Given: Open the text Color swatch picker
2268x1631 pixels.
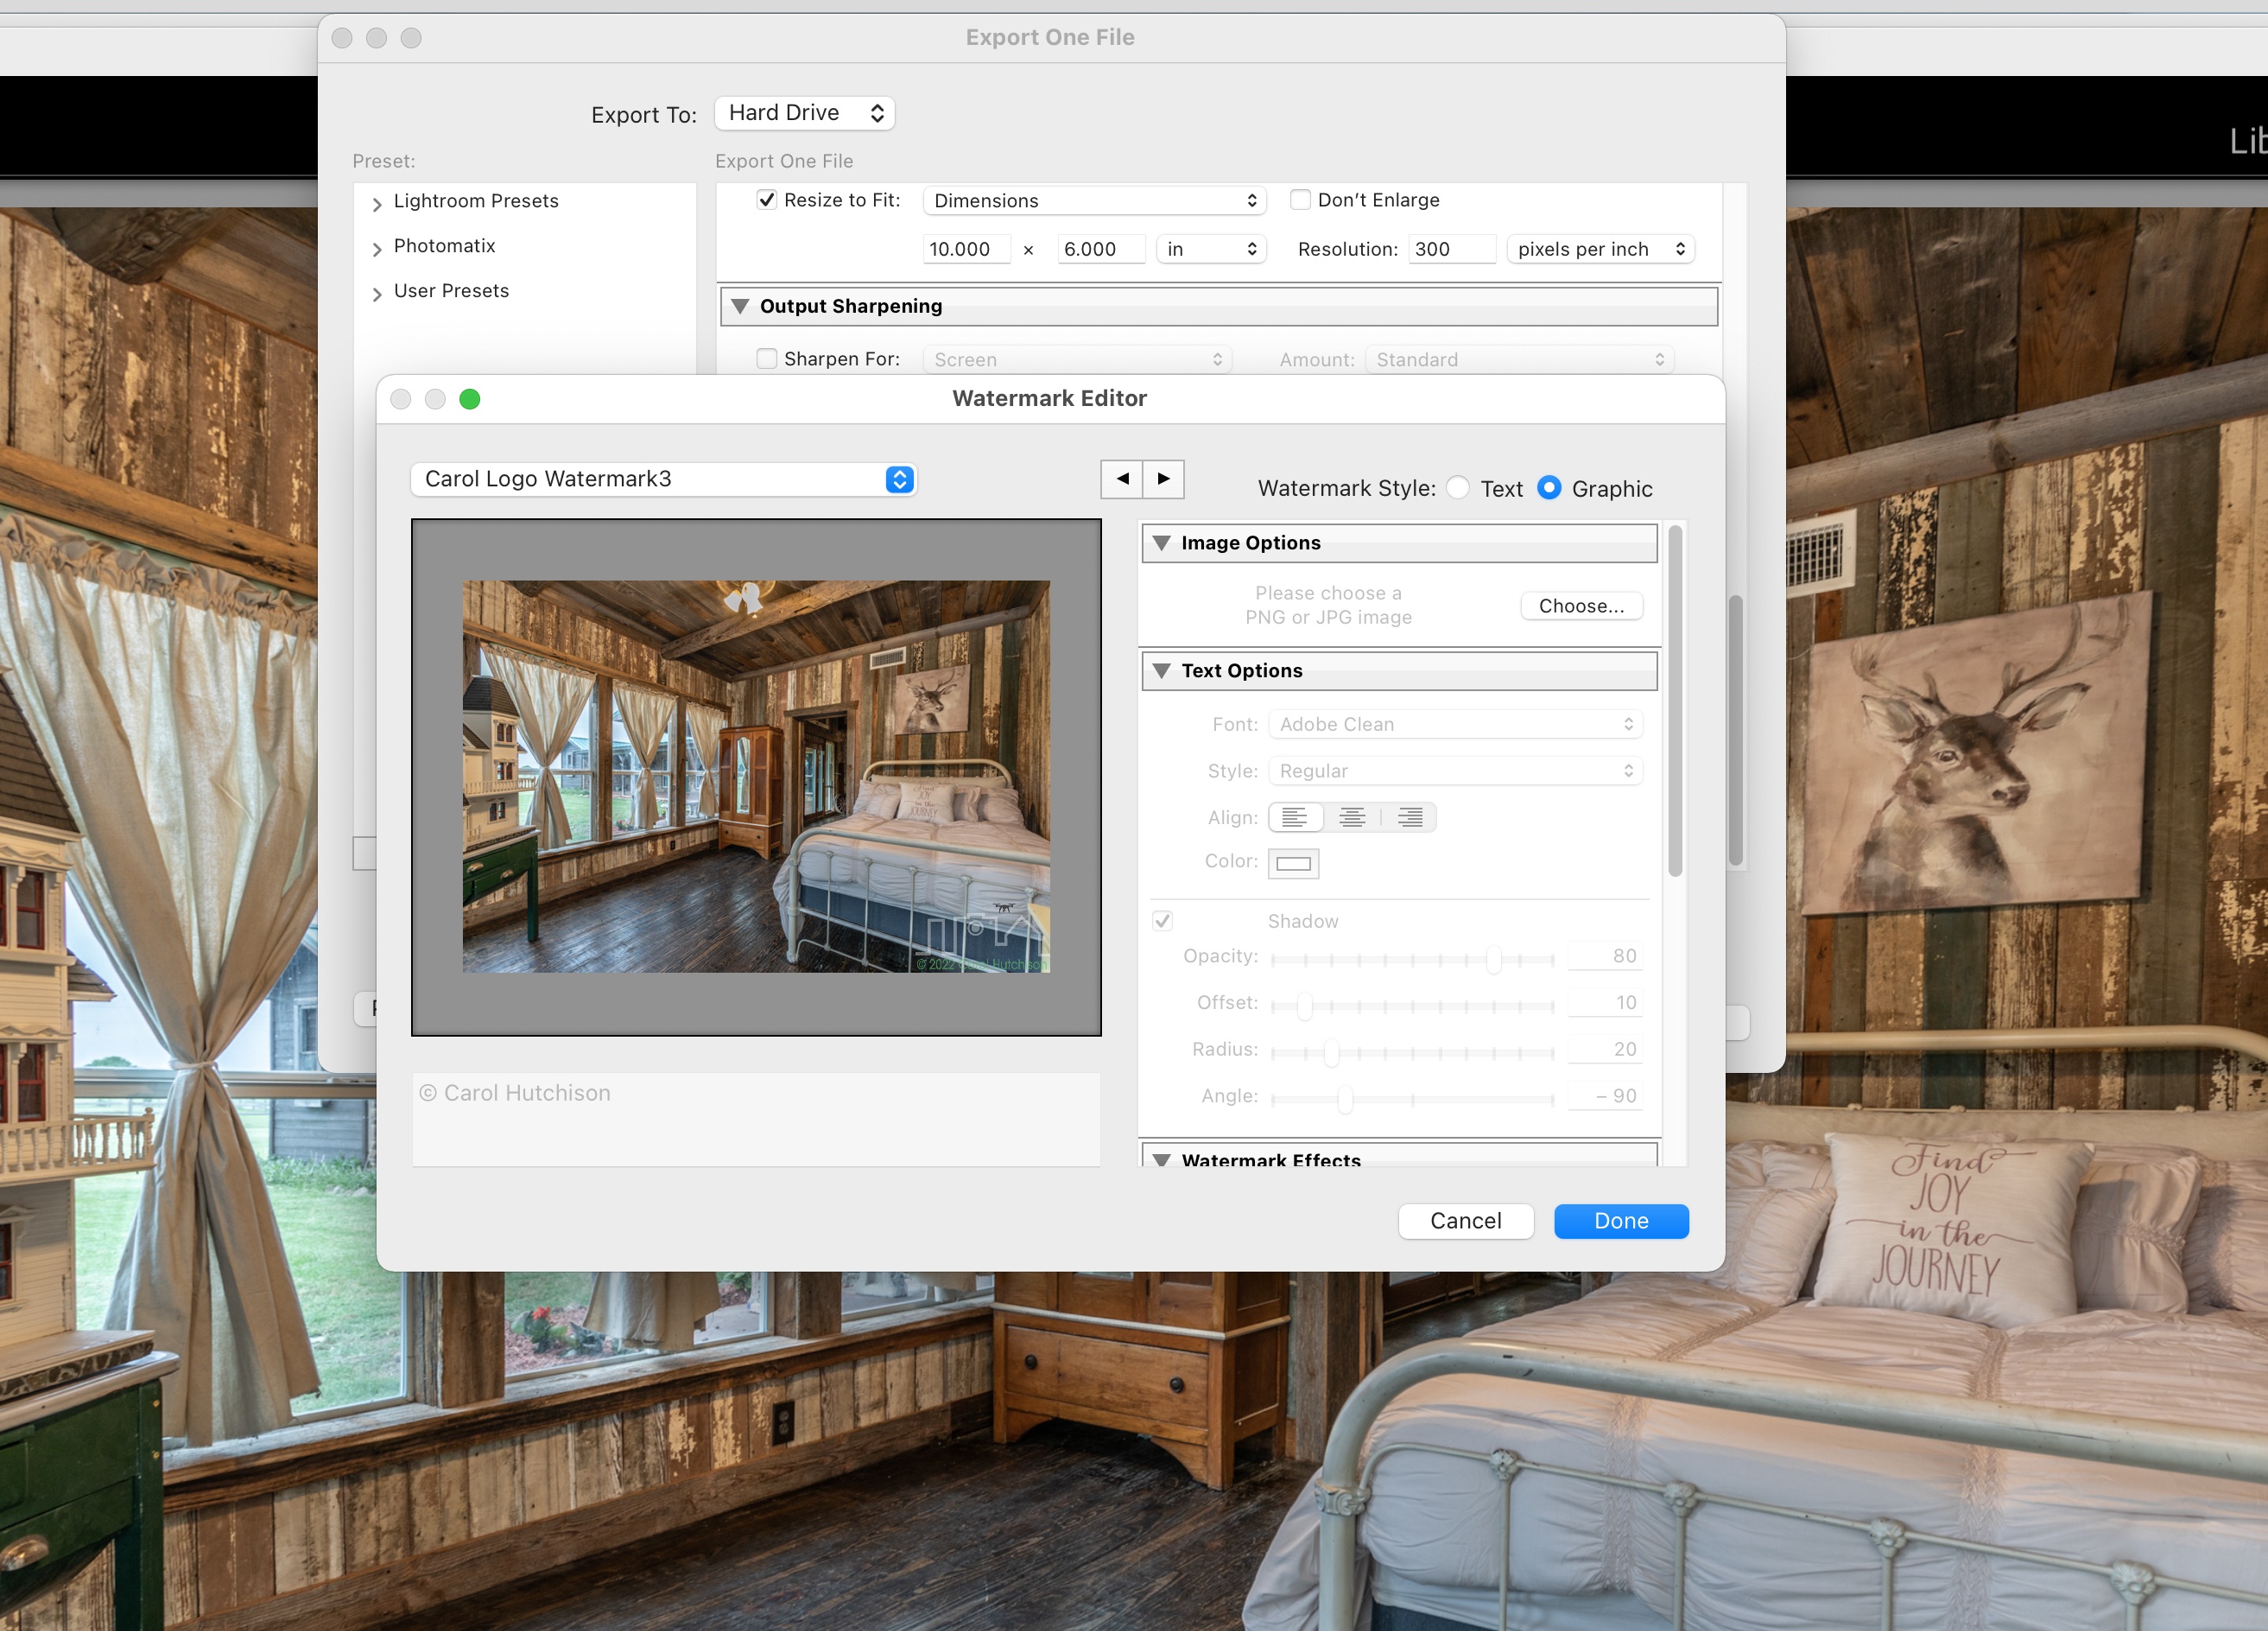Looking at the screenshot, I should click(1293, 862).
